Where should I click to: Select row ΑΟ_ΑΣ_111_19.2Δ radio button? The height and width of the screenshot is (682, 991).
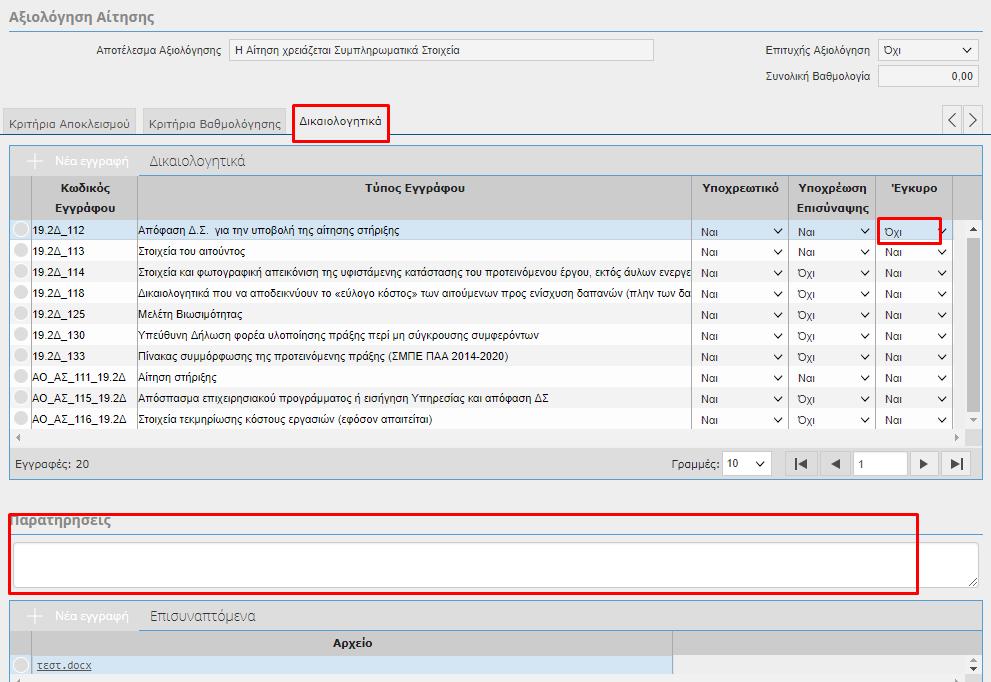click(21, 376)
